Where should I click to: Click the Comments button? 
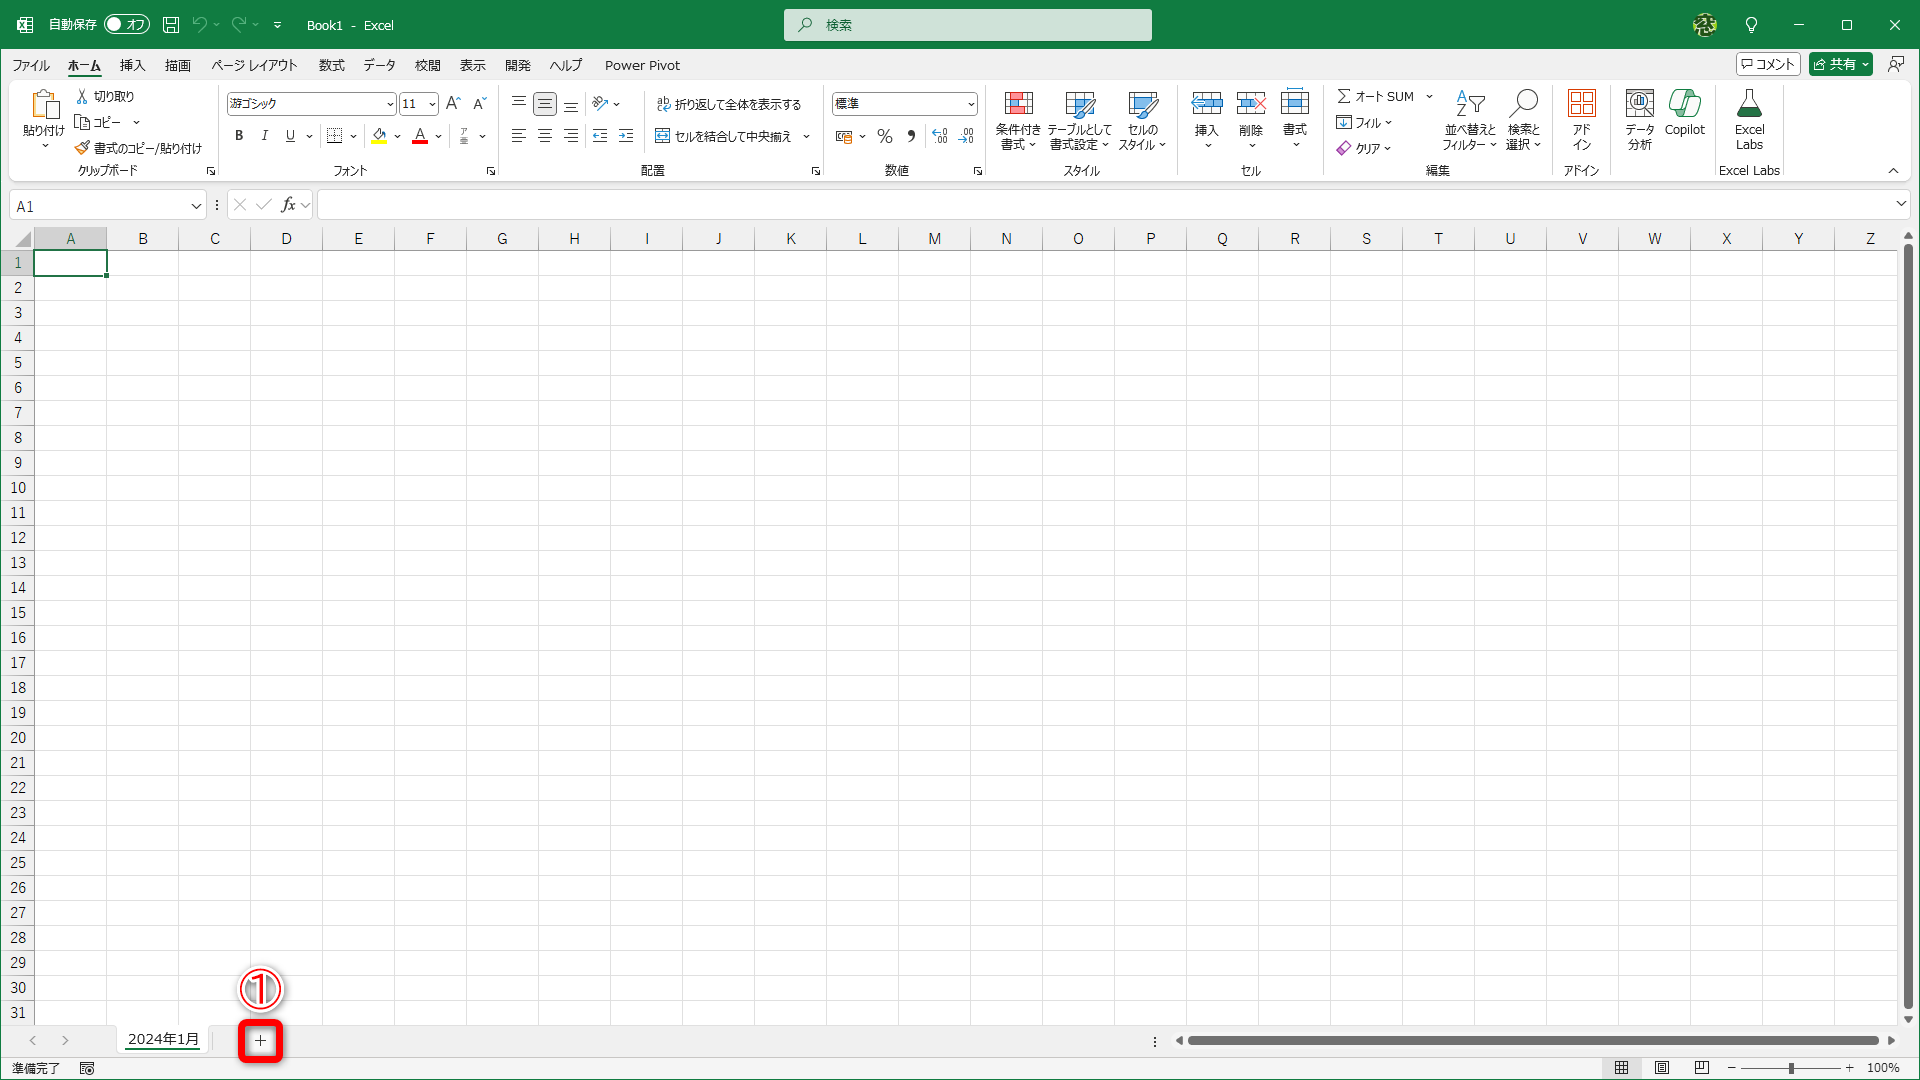[x=1767, y=64]
